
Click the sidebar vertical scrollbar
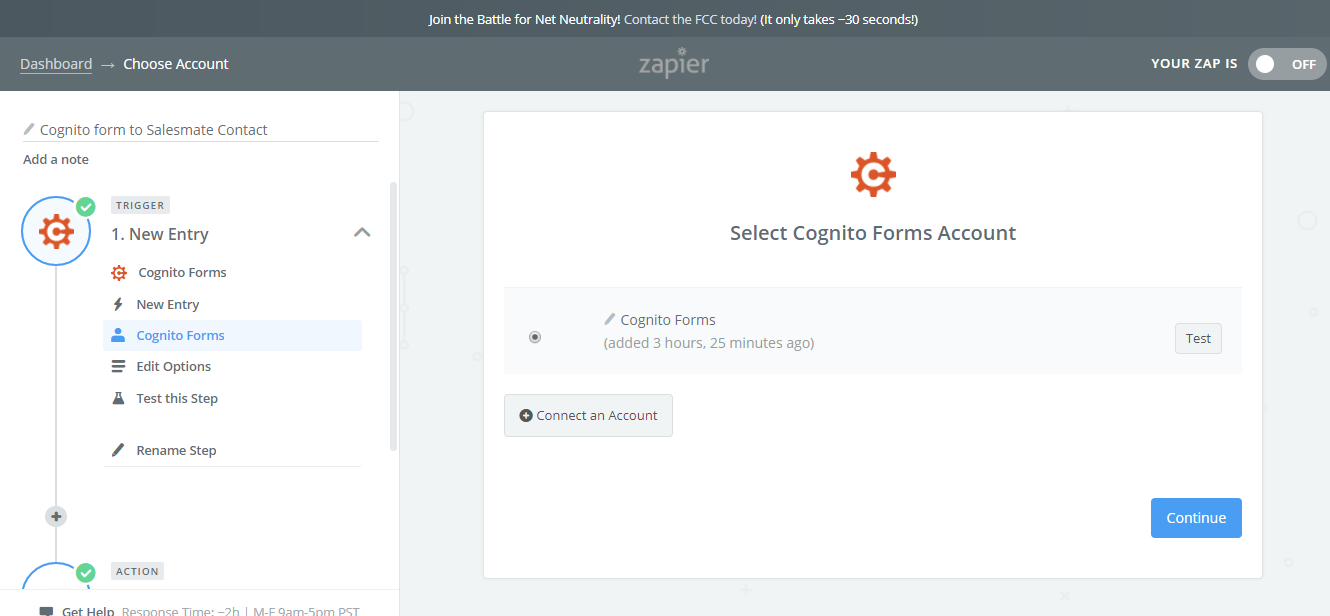point(393,317)
